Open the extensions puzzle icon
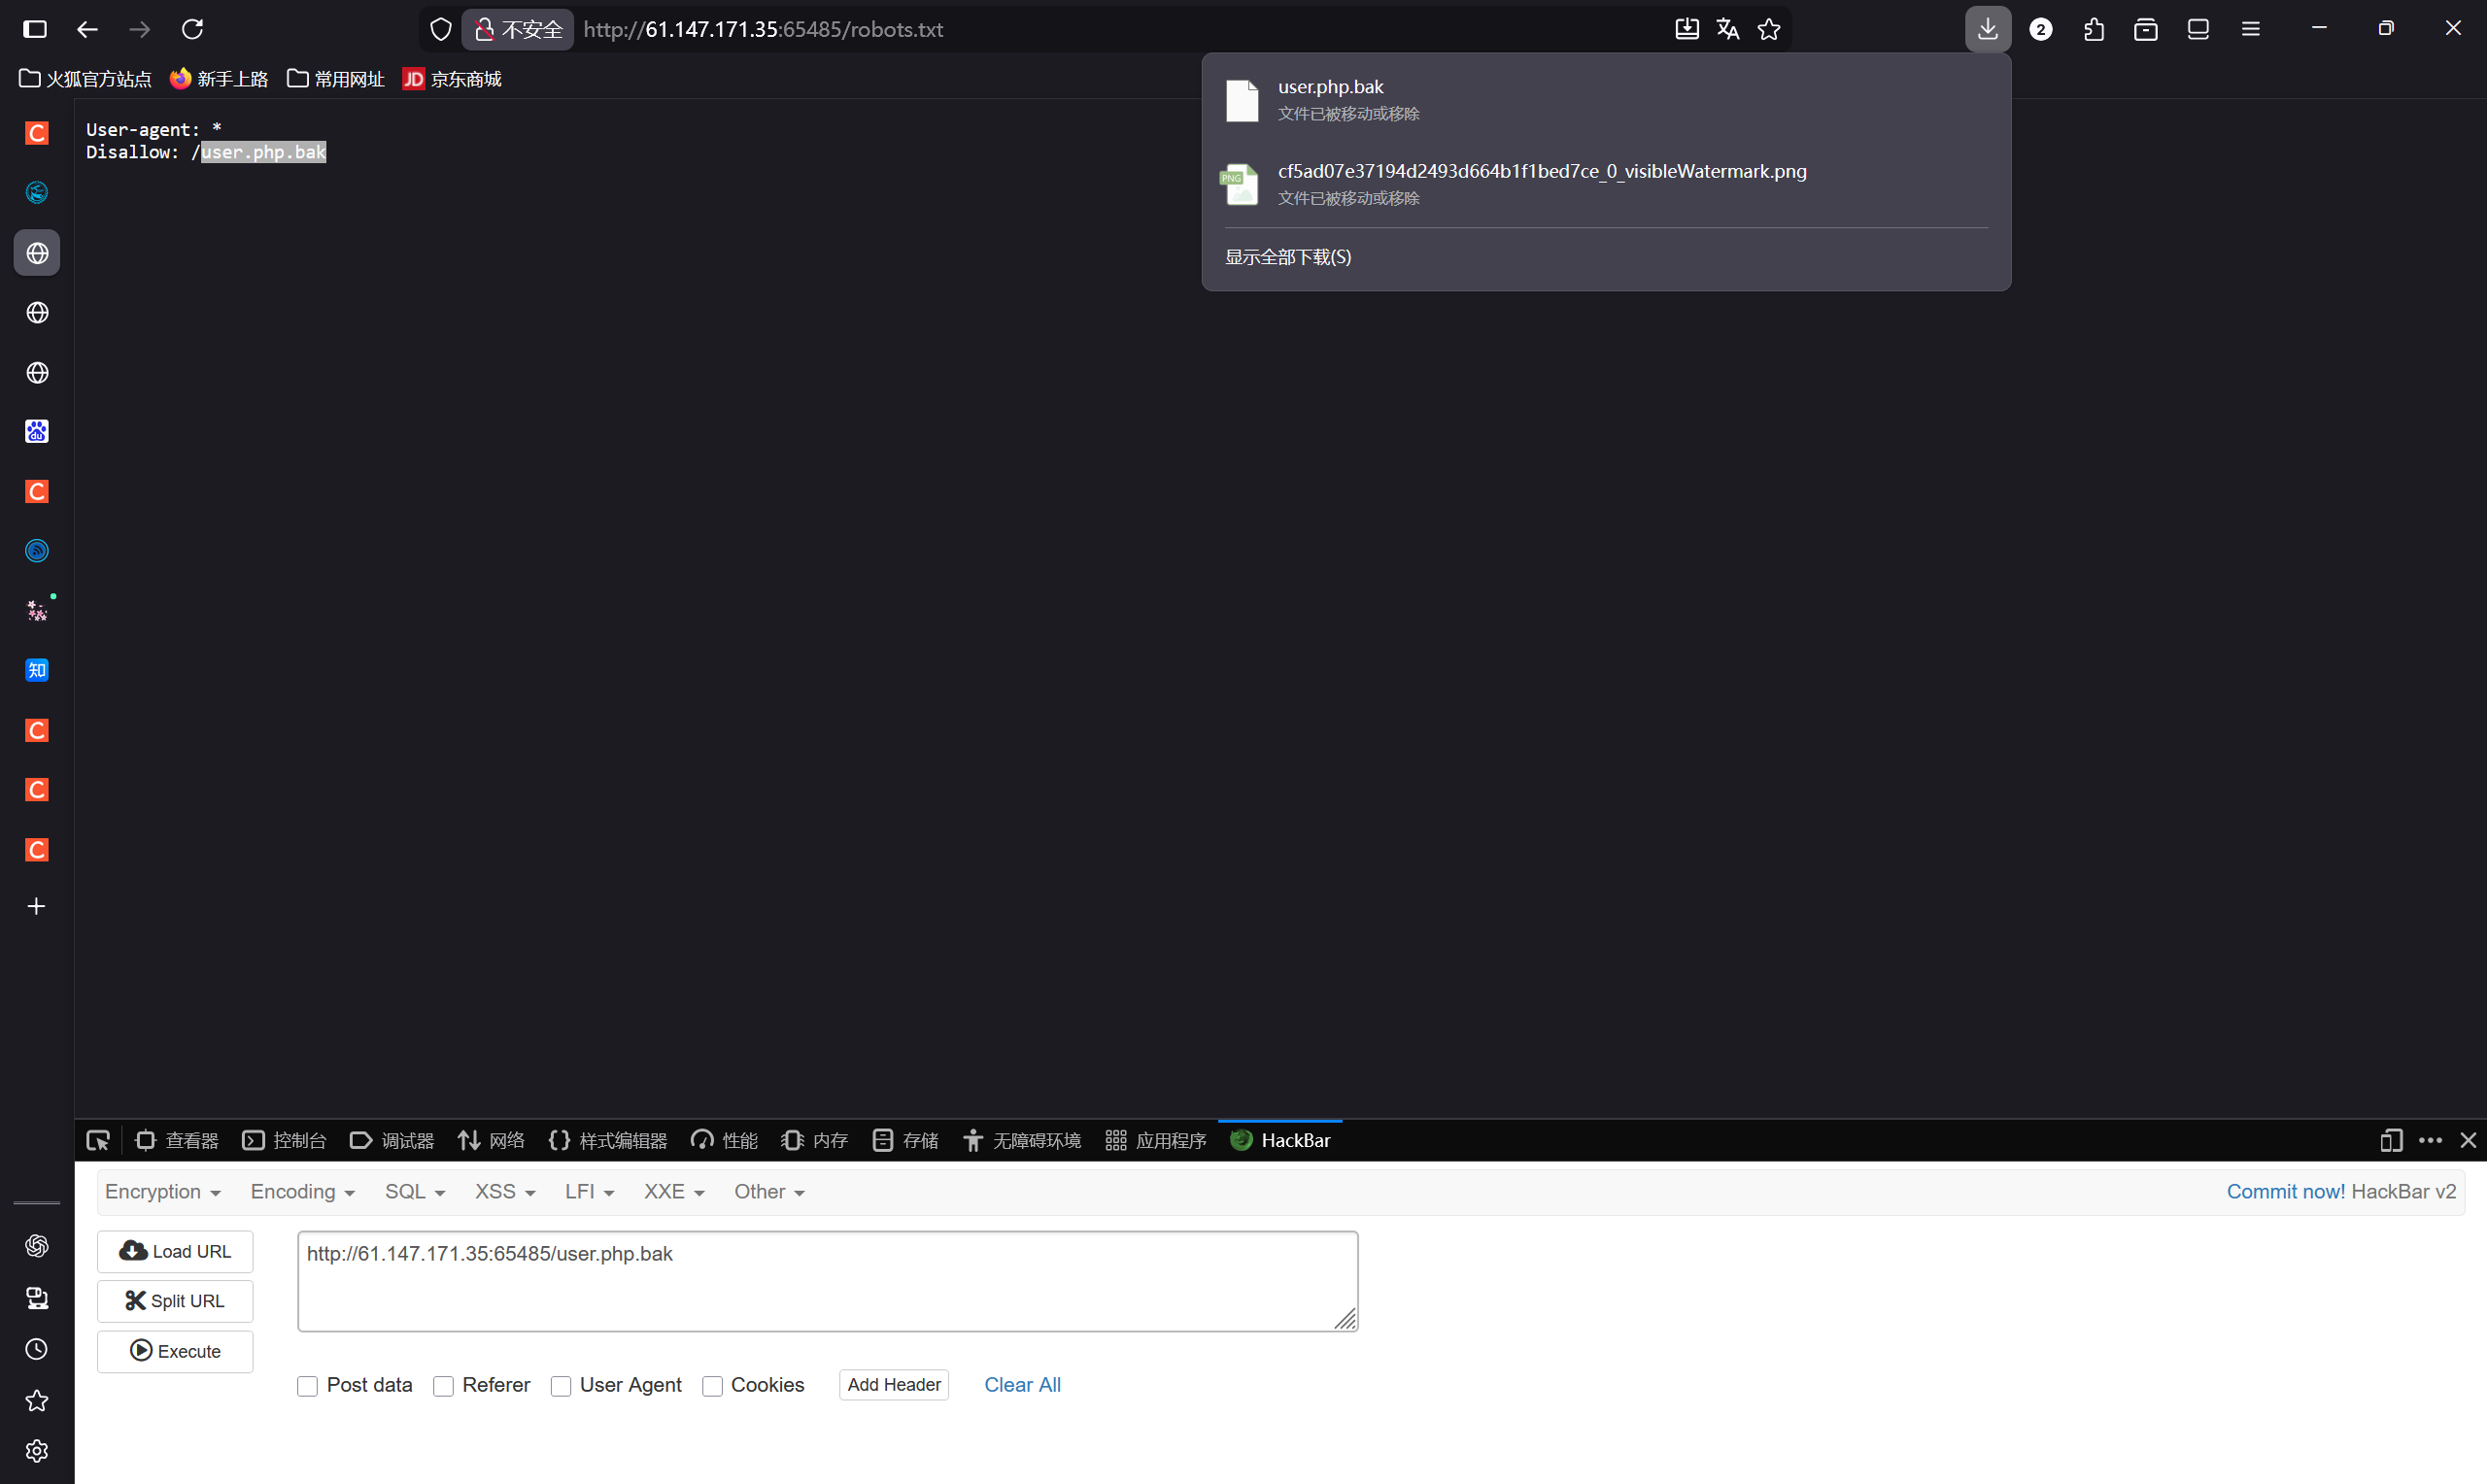The image size is (2487, 1484). [2093, 29]
